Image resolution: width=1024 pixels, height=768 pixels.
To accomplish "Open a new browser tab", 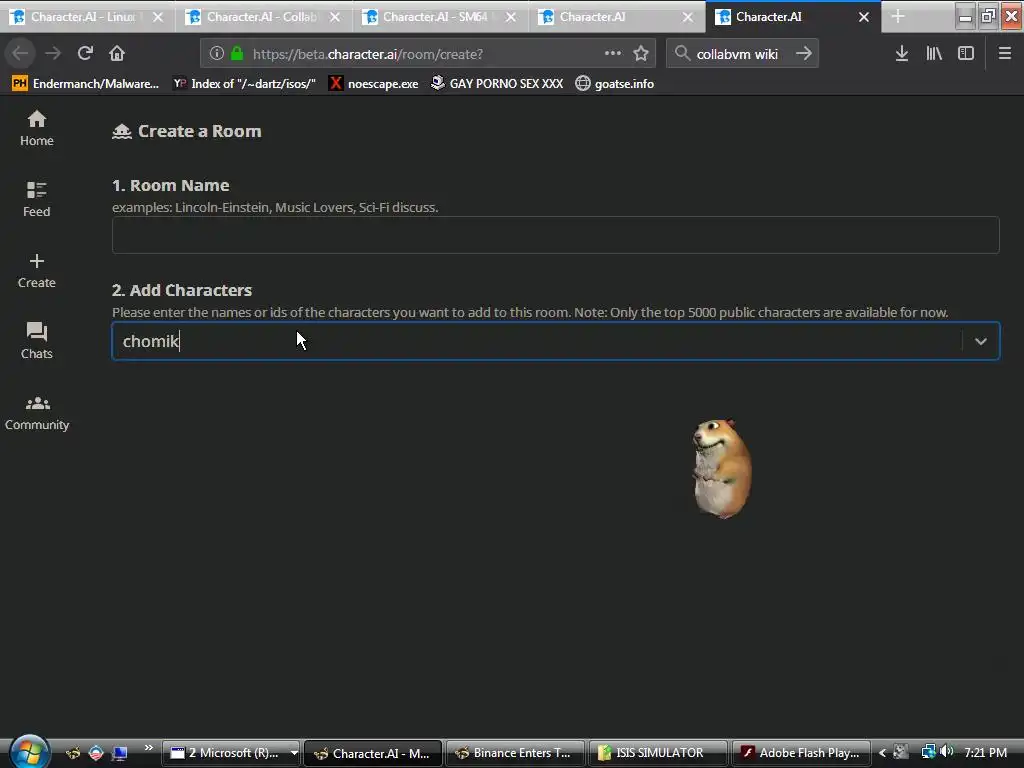I will point(898,17).
